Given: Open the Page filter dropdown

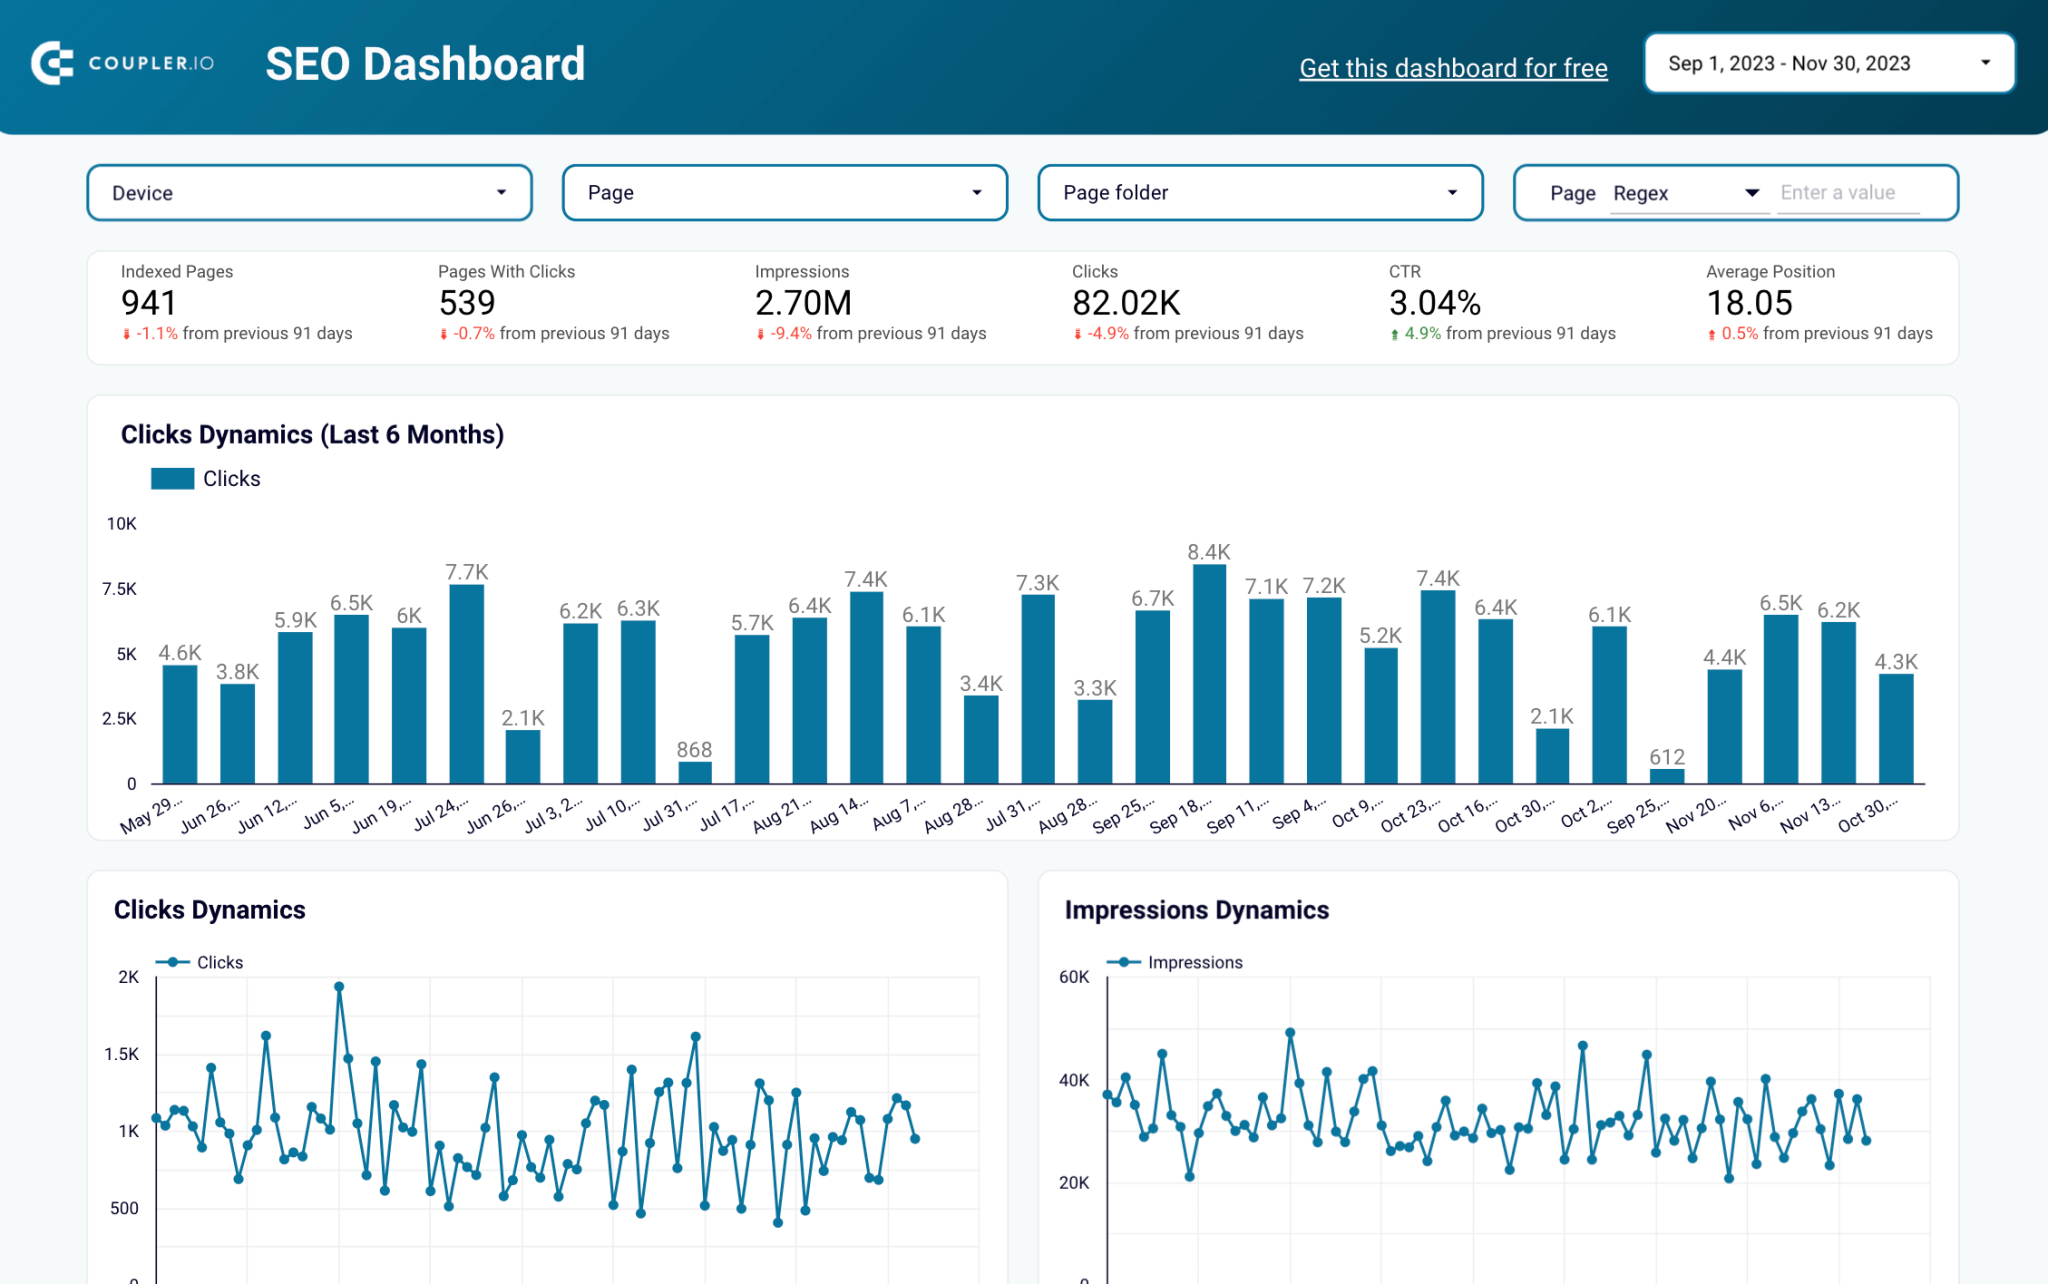Looking at the screenshot, I should point(784,192).
